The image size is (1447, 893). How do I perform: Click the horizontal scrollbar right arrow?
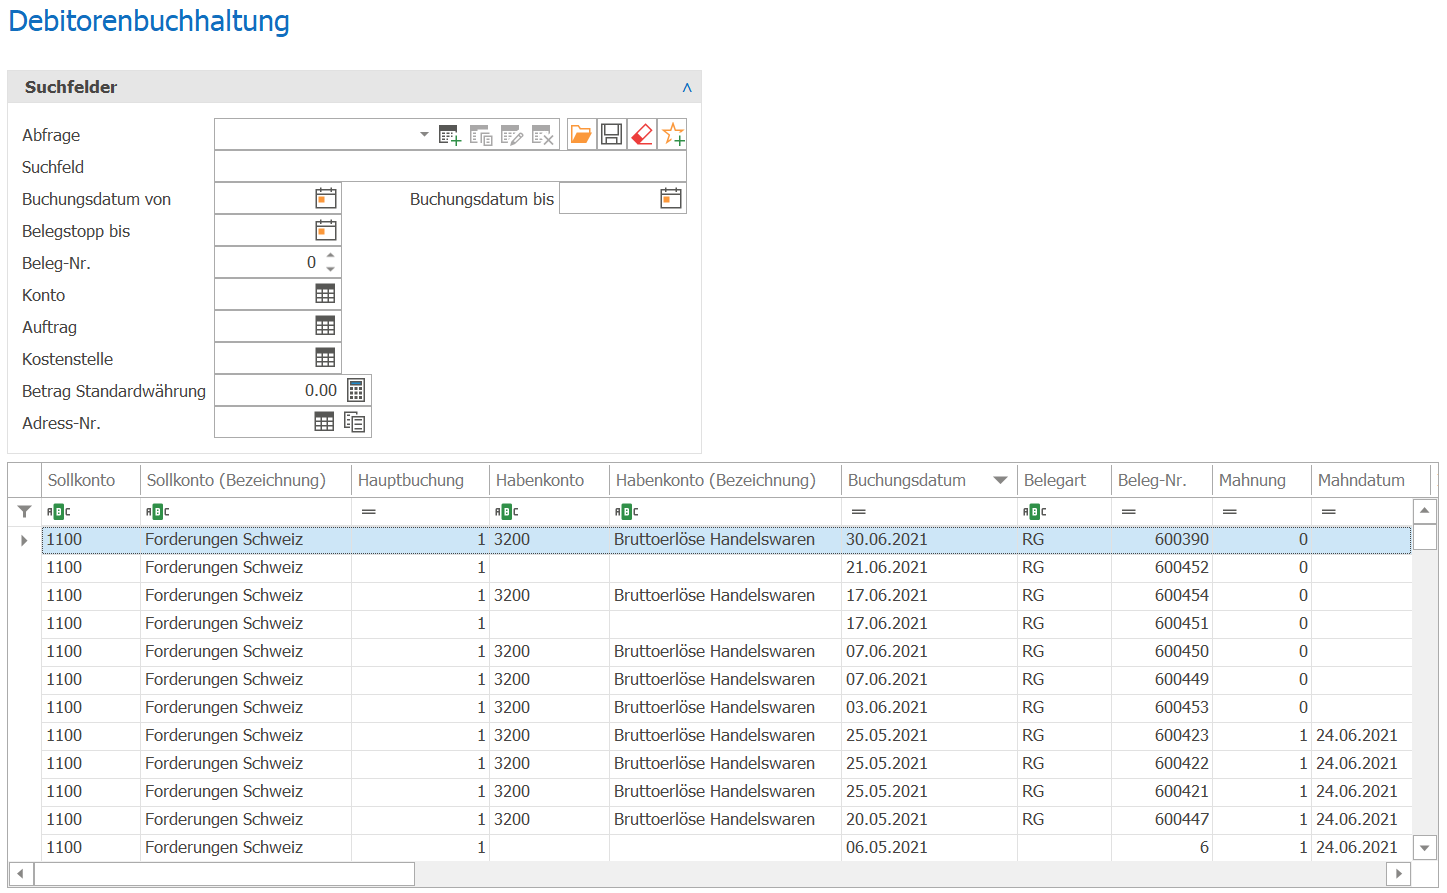pos(1399,874)
